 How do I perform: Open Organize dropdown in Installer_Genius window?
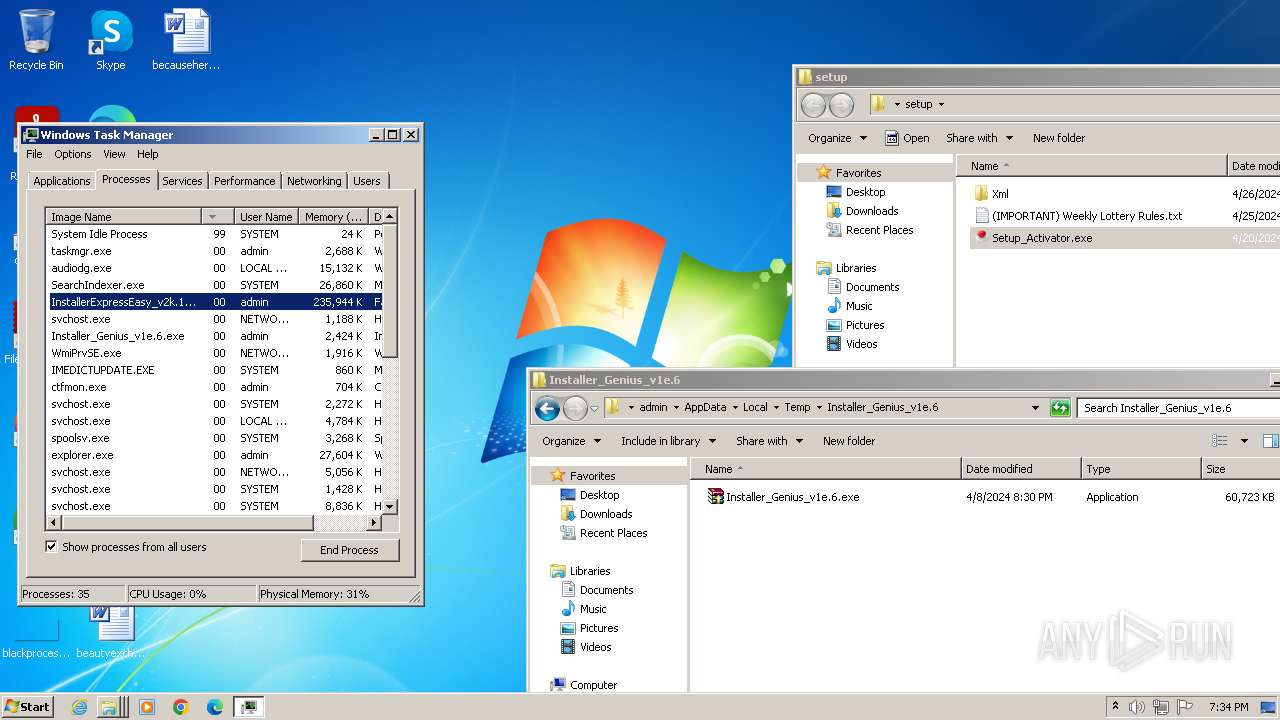572,441
